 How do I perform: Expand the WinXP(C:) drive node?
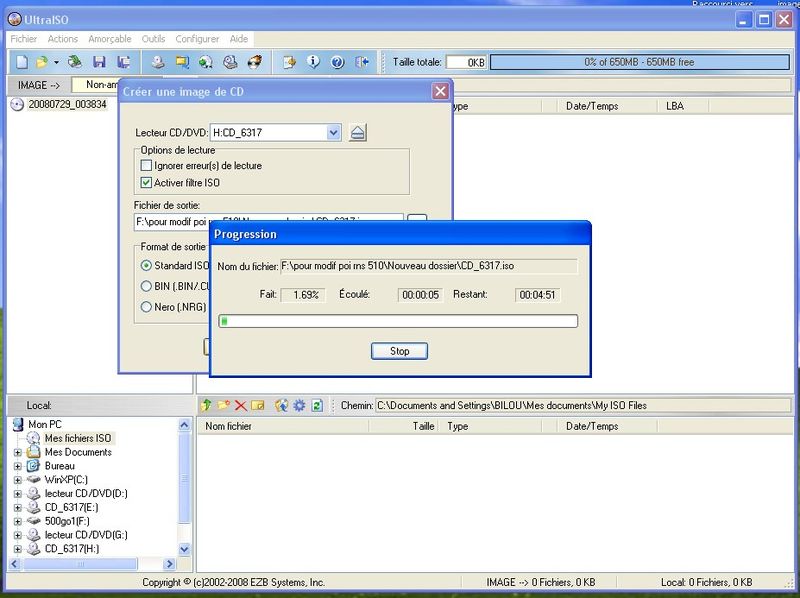[x=17, y=480]
